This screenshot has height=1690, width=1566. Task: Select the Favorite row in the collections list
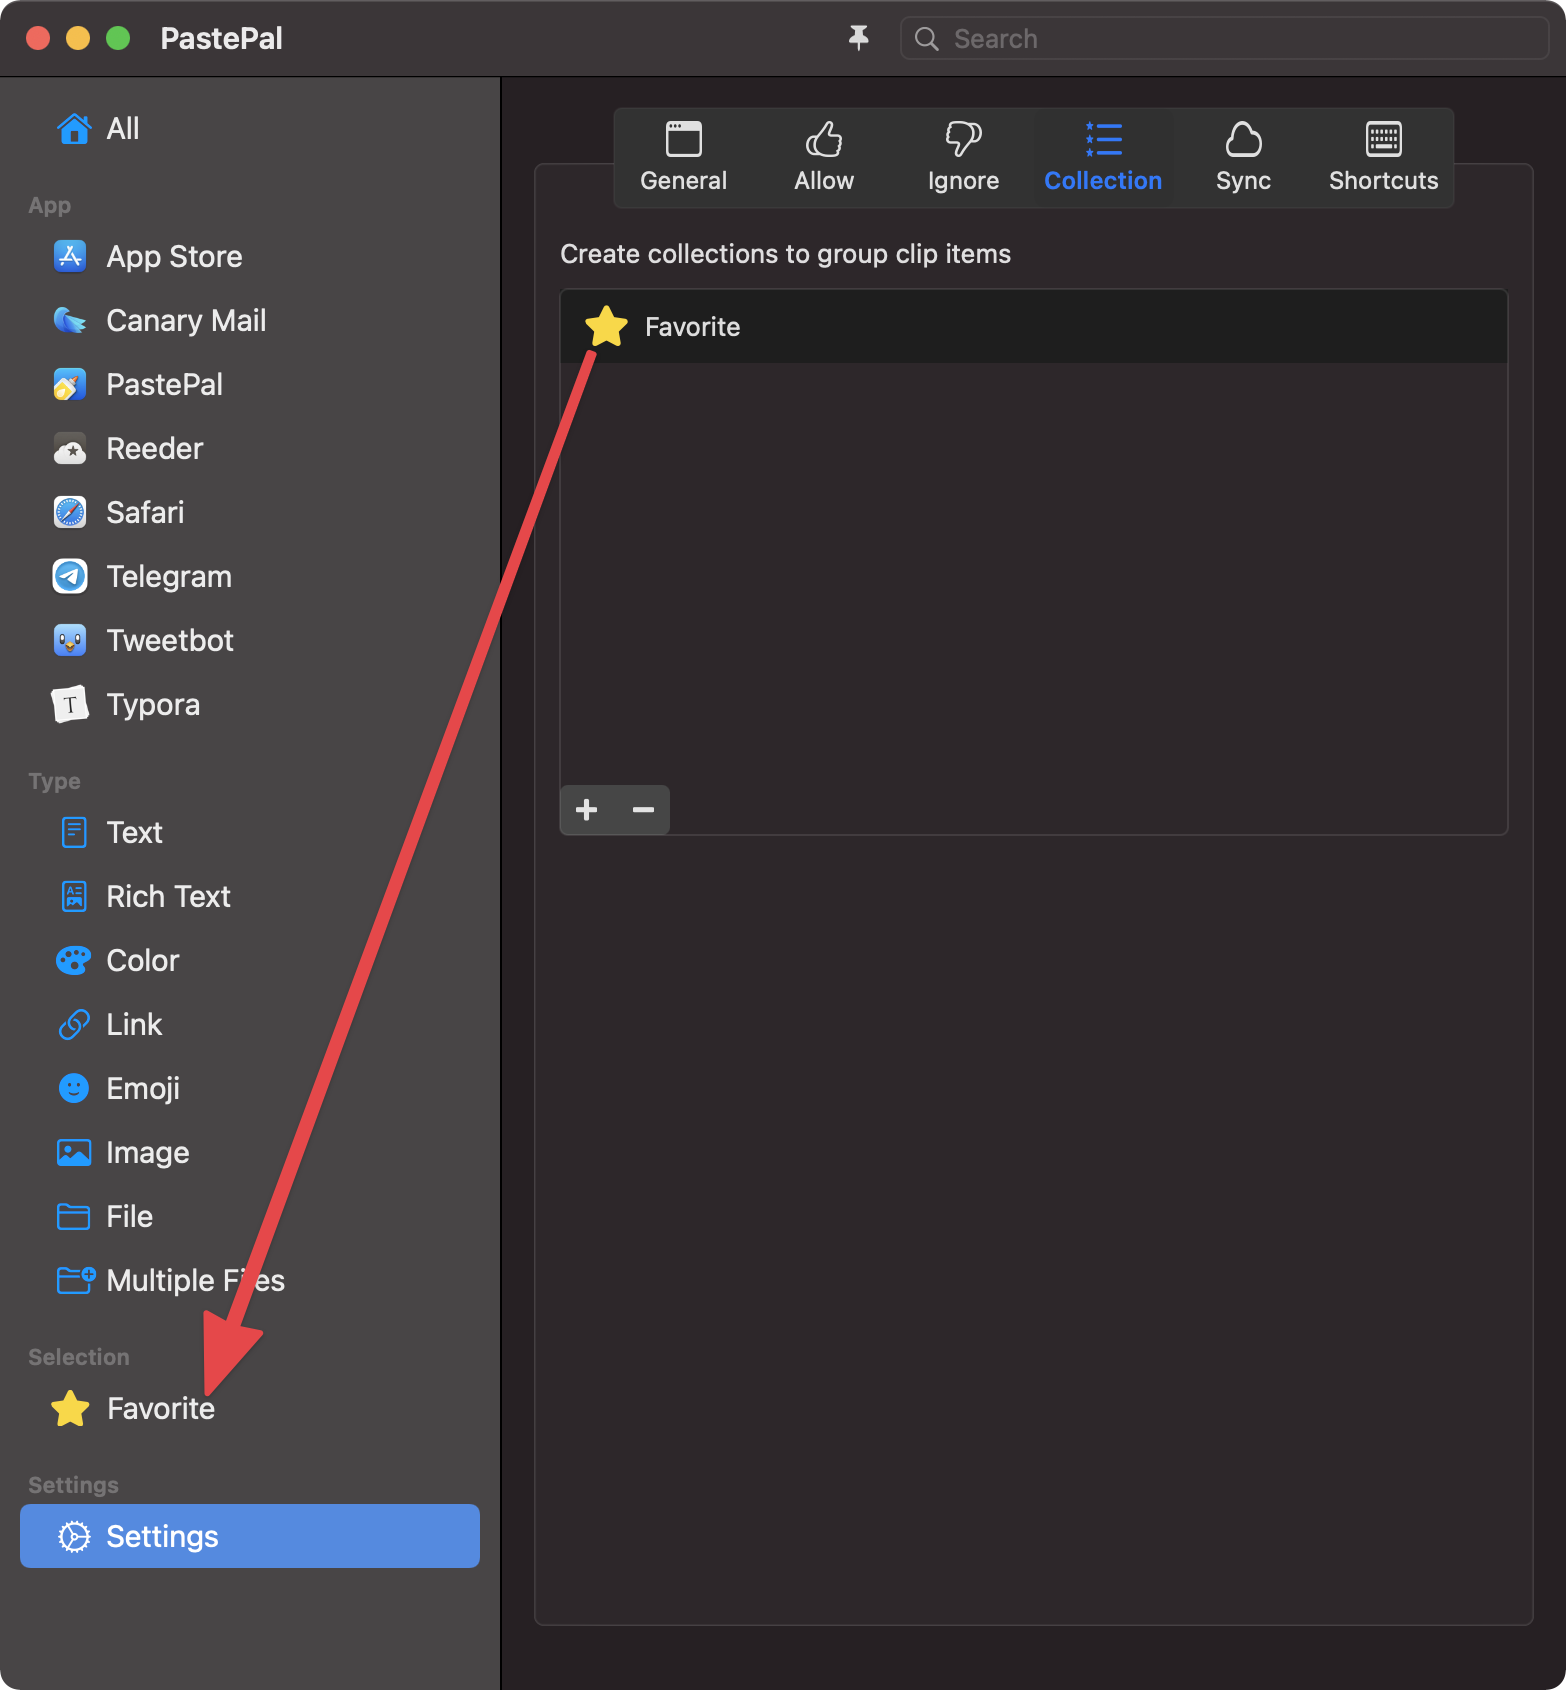coord(1034,327)
